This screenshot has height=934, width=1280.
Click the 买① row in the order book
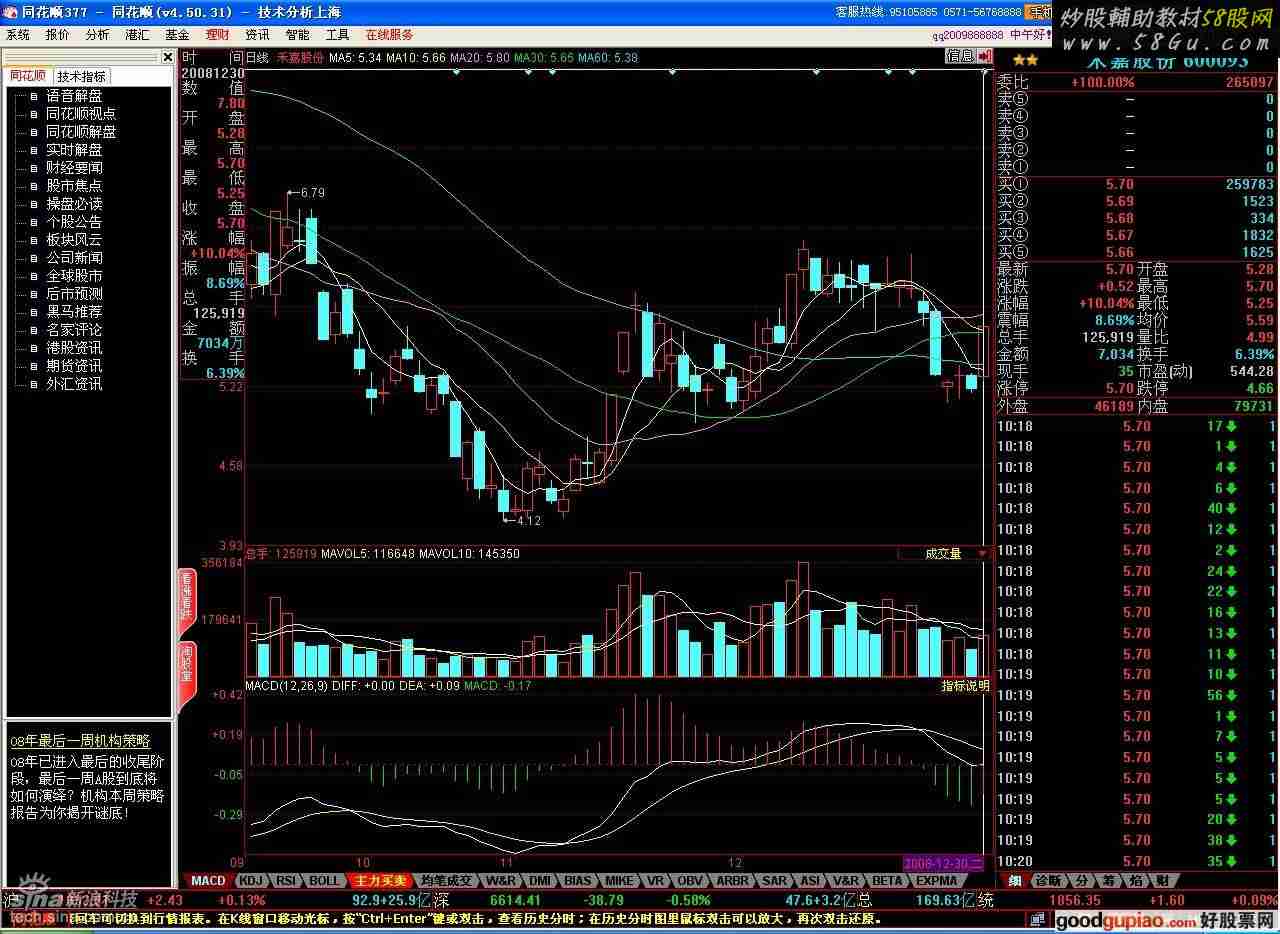1136,184
